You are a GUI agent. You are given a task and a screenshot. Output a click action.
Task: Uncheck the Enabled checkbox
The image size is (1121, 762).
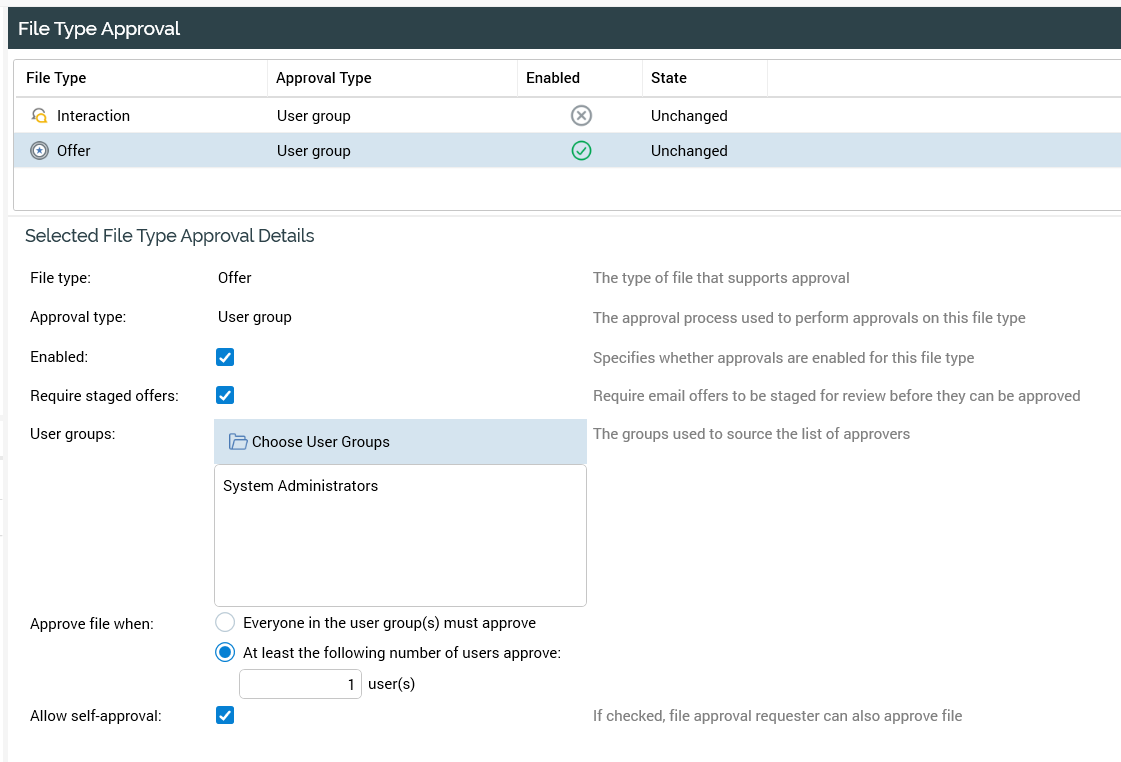(x=225, y=357)
